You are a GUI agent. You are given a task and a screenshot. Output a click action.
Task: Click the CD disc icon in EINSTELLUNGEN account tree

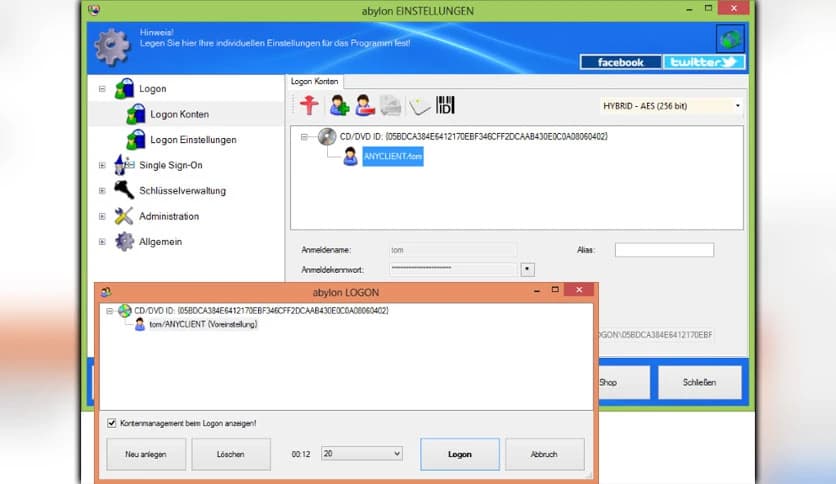pyautogui.click(x=327, y=136)
